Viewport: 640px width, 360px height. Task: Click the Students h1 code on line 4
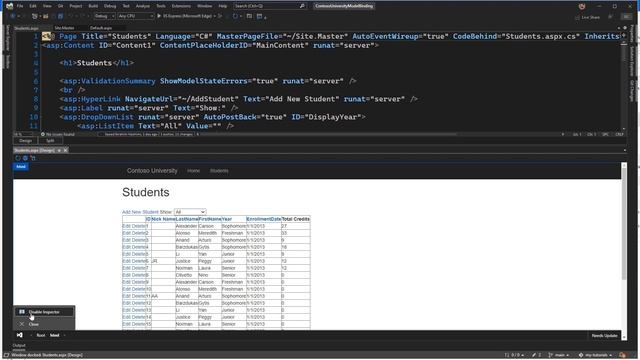tap(97, 63)
